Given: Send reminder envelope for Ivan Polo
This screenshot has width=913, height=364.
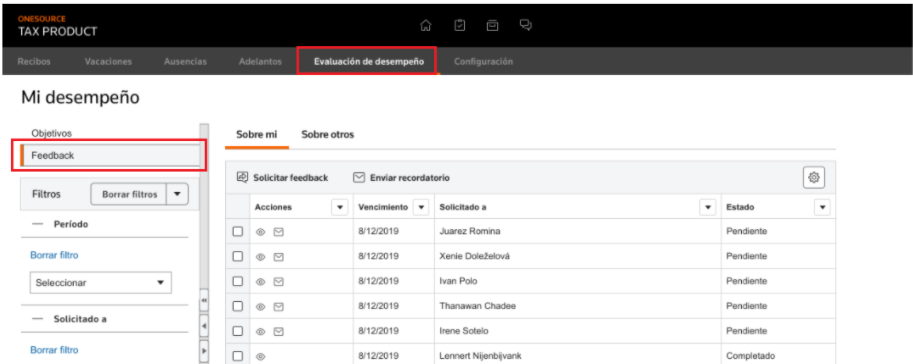Looking at the screenshot, I should 278,282.
